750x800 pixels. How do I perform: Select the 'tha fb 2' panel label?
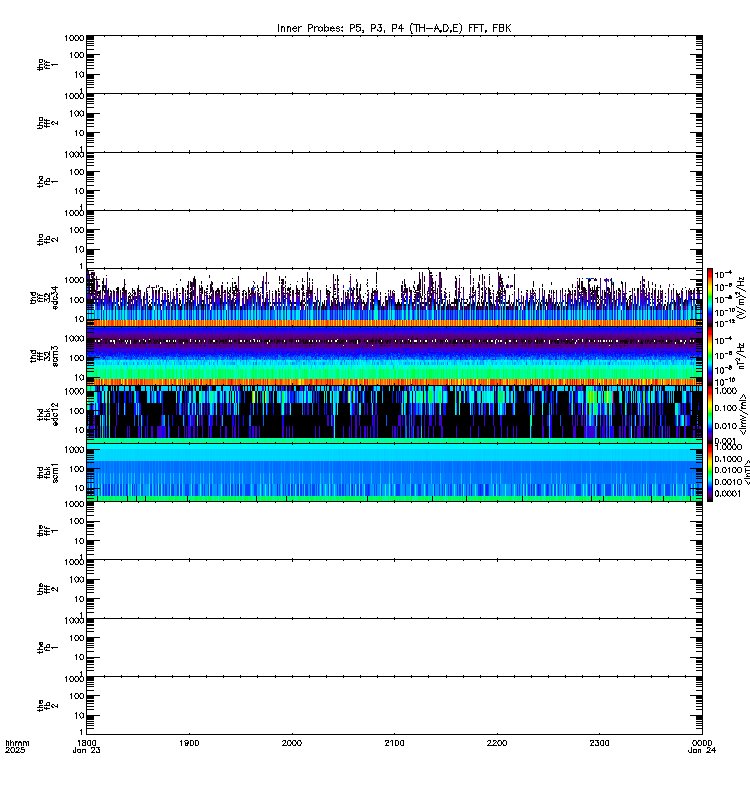(47, 239)
